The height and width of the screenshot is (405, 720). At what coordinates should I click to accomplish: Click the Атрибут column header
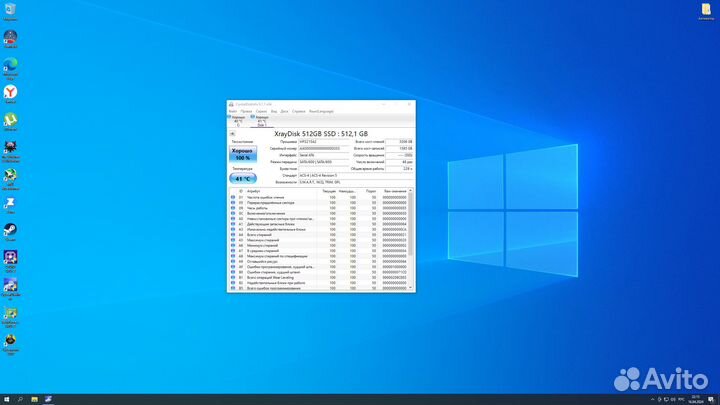coord(254,190)
